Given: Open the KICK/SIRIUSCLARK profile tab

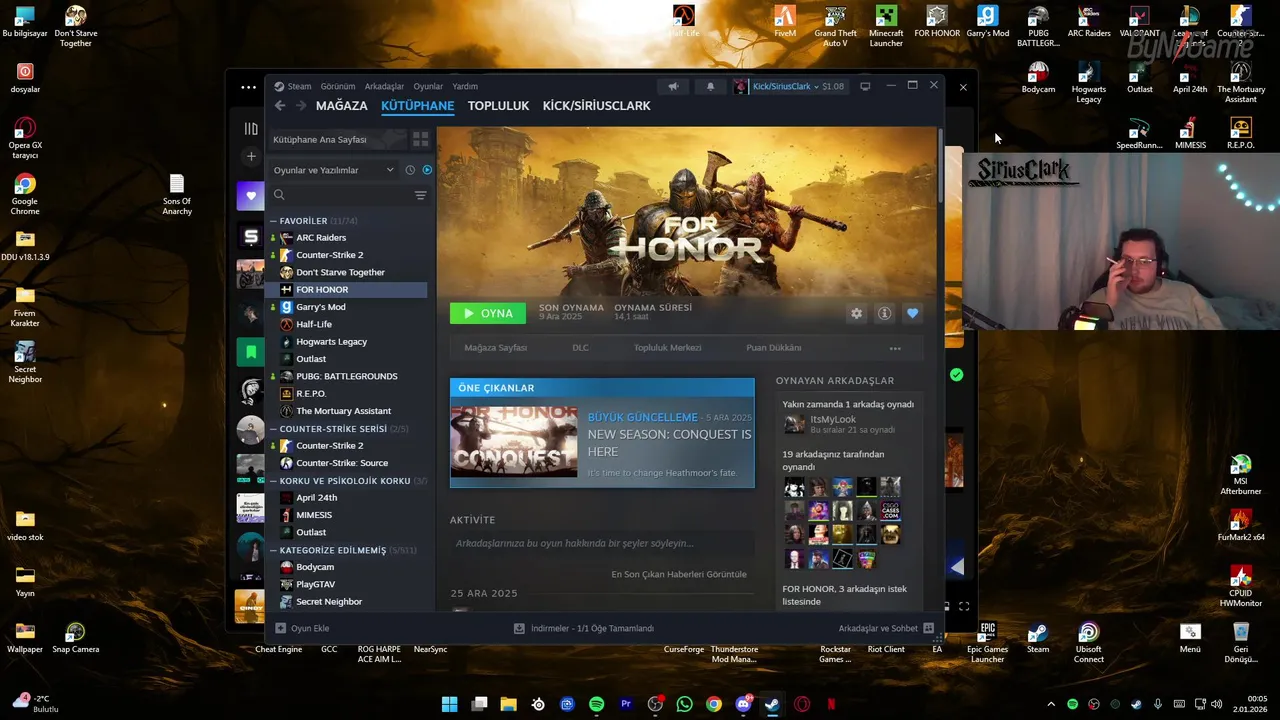Looking at the screenshot, I should pyautogui.click(x=596, y=105).
